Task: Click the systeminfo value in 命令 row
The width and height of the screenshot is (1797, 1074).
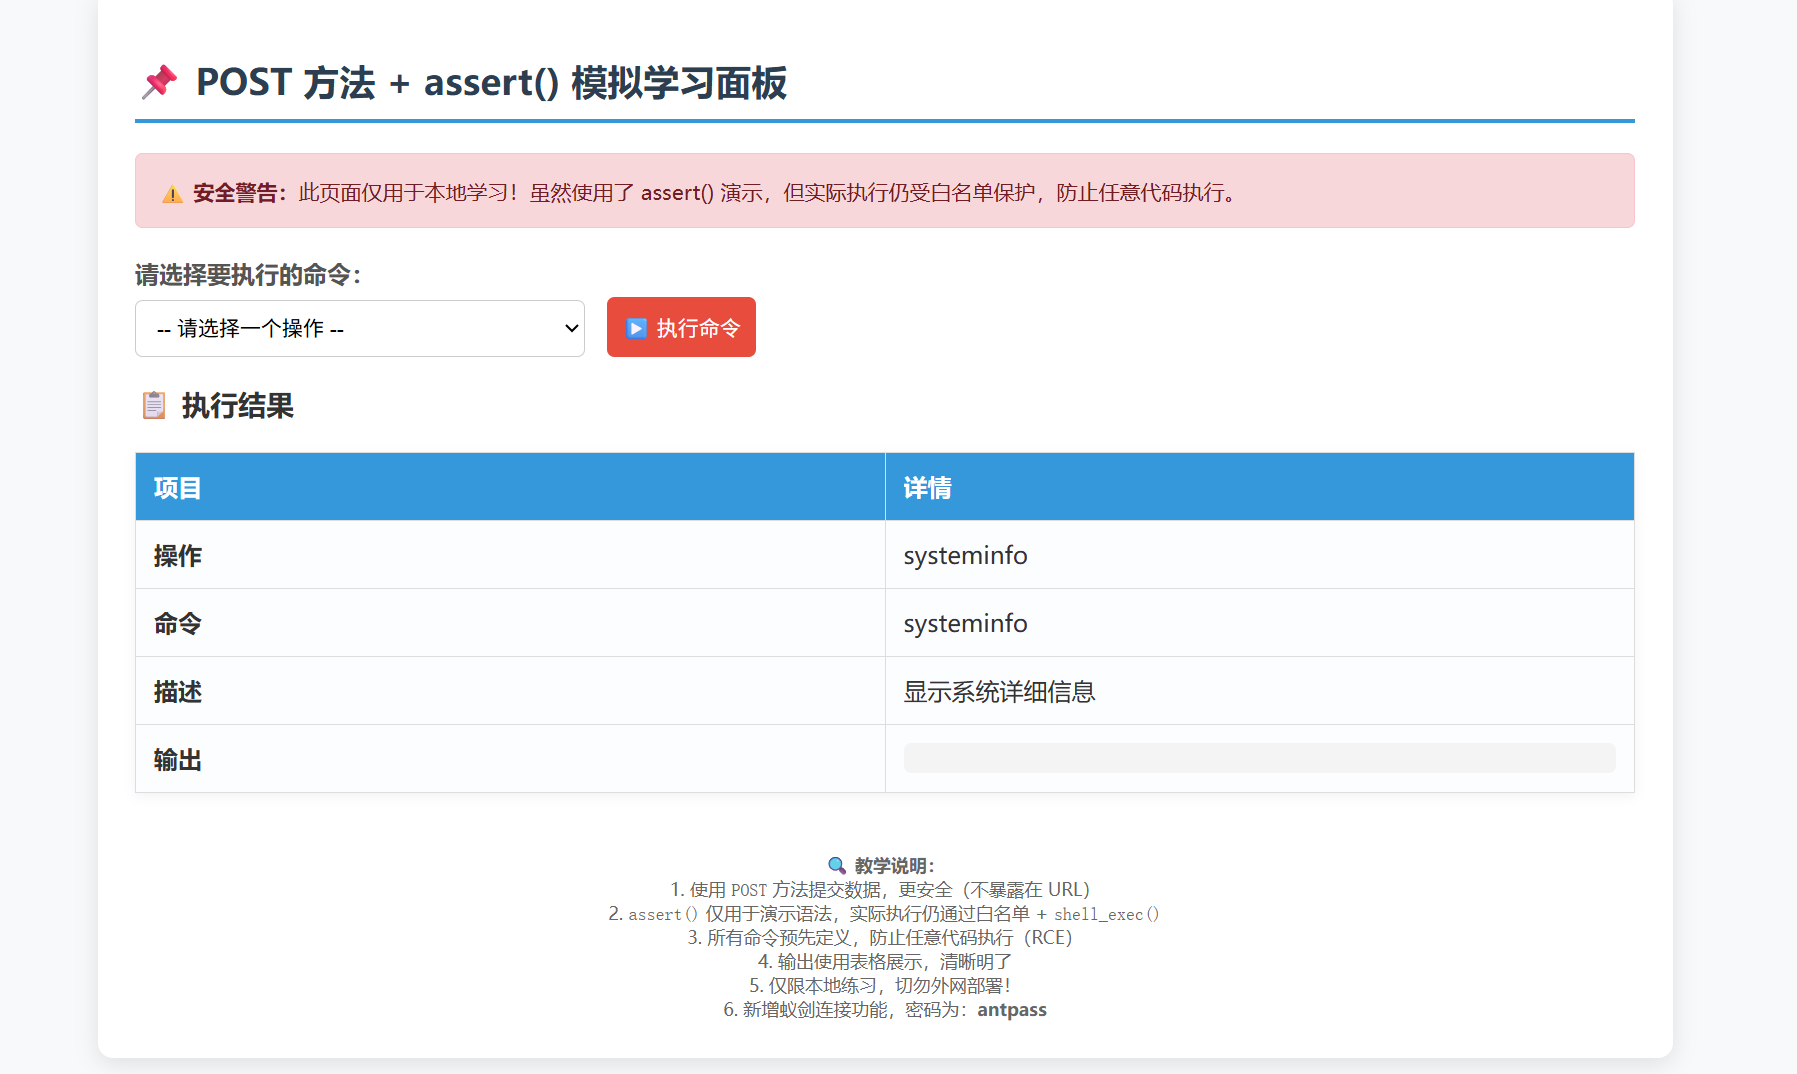Action: (965, 624)
